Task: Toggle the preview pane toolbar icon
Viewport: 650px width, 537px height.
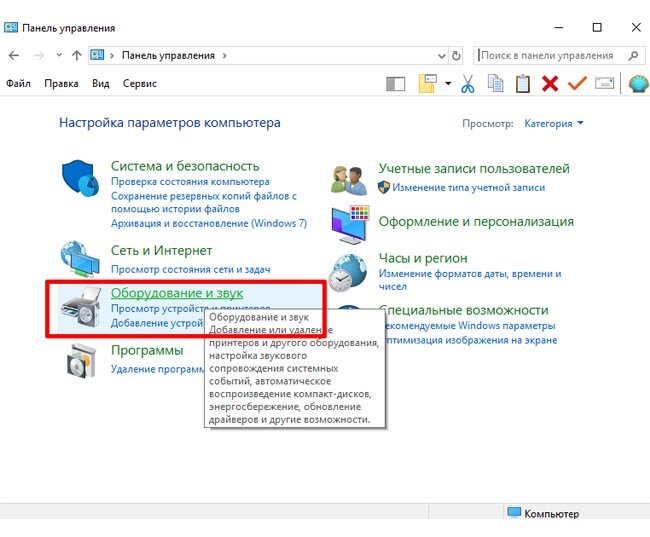Action: point(395,84)
